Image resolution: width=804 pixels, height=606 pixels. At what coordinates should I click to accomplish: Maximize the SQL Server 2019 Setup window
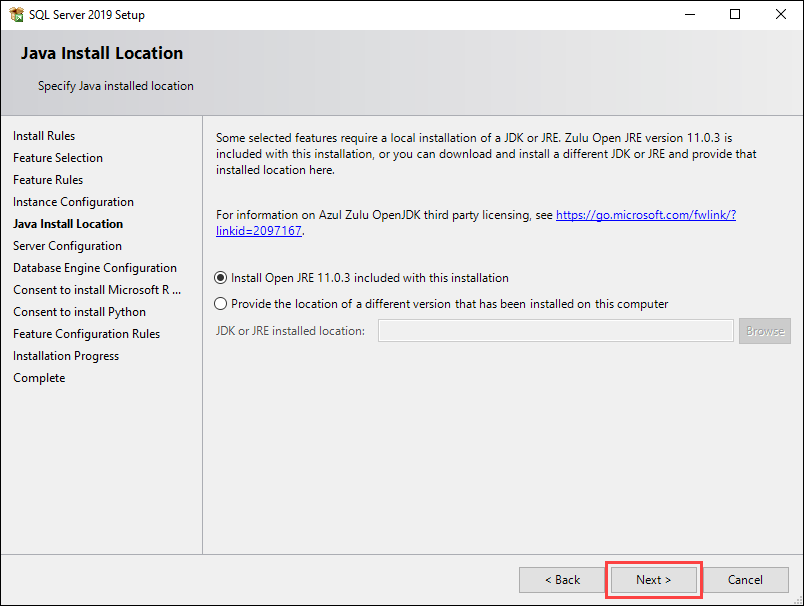coord(735,14)
